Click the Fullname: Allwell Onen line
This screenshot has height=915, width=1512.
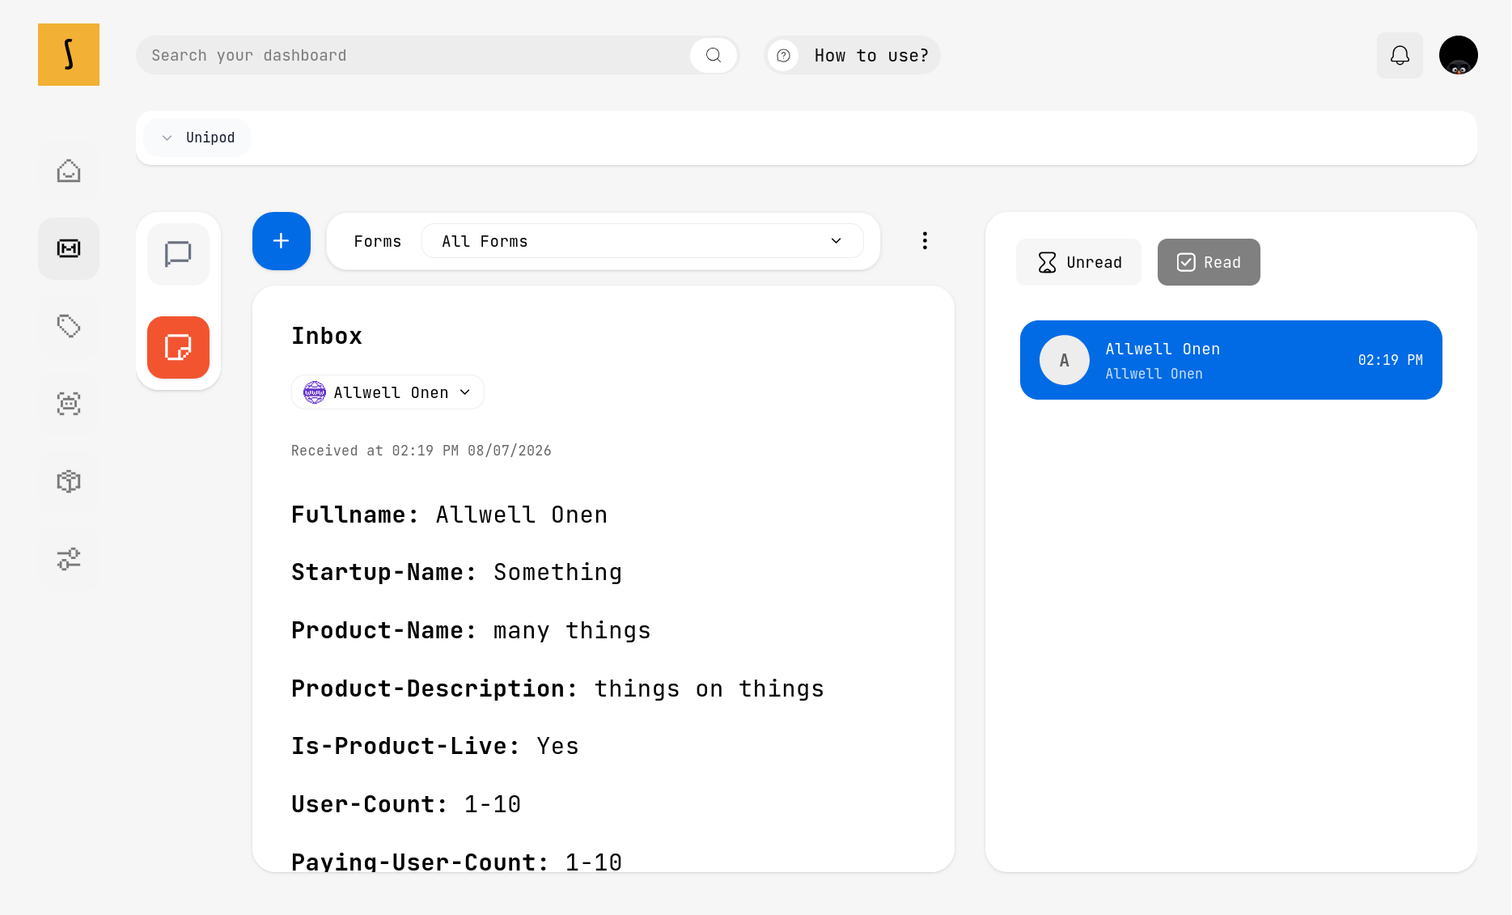pyautogui.click(x=449, y=515)
